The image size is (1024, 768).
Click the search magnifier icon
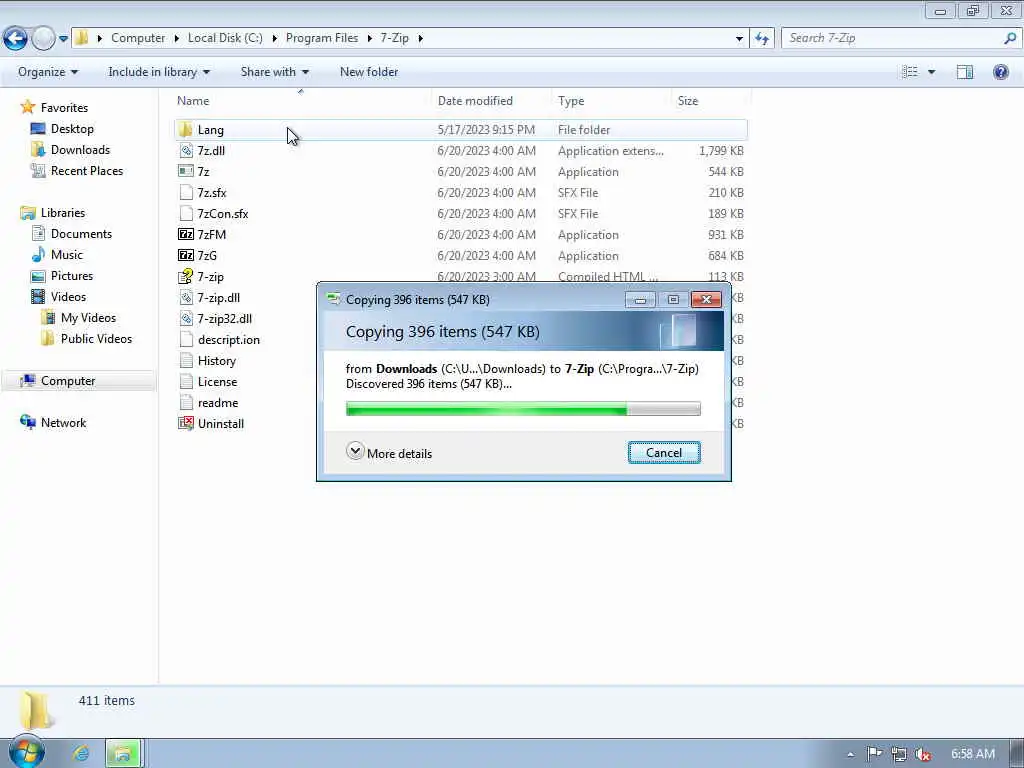pyautogui.click(x=1010, y=38)
